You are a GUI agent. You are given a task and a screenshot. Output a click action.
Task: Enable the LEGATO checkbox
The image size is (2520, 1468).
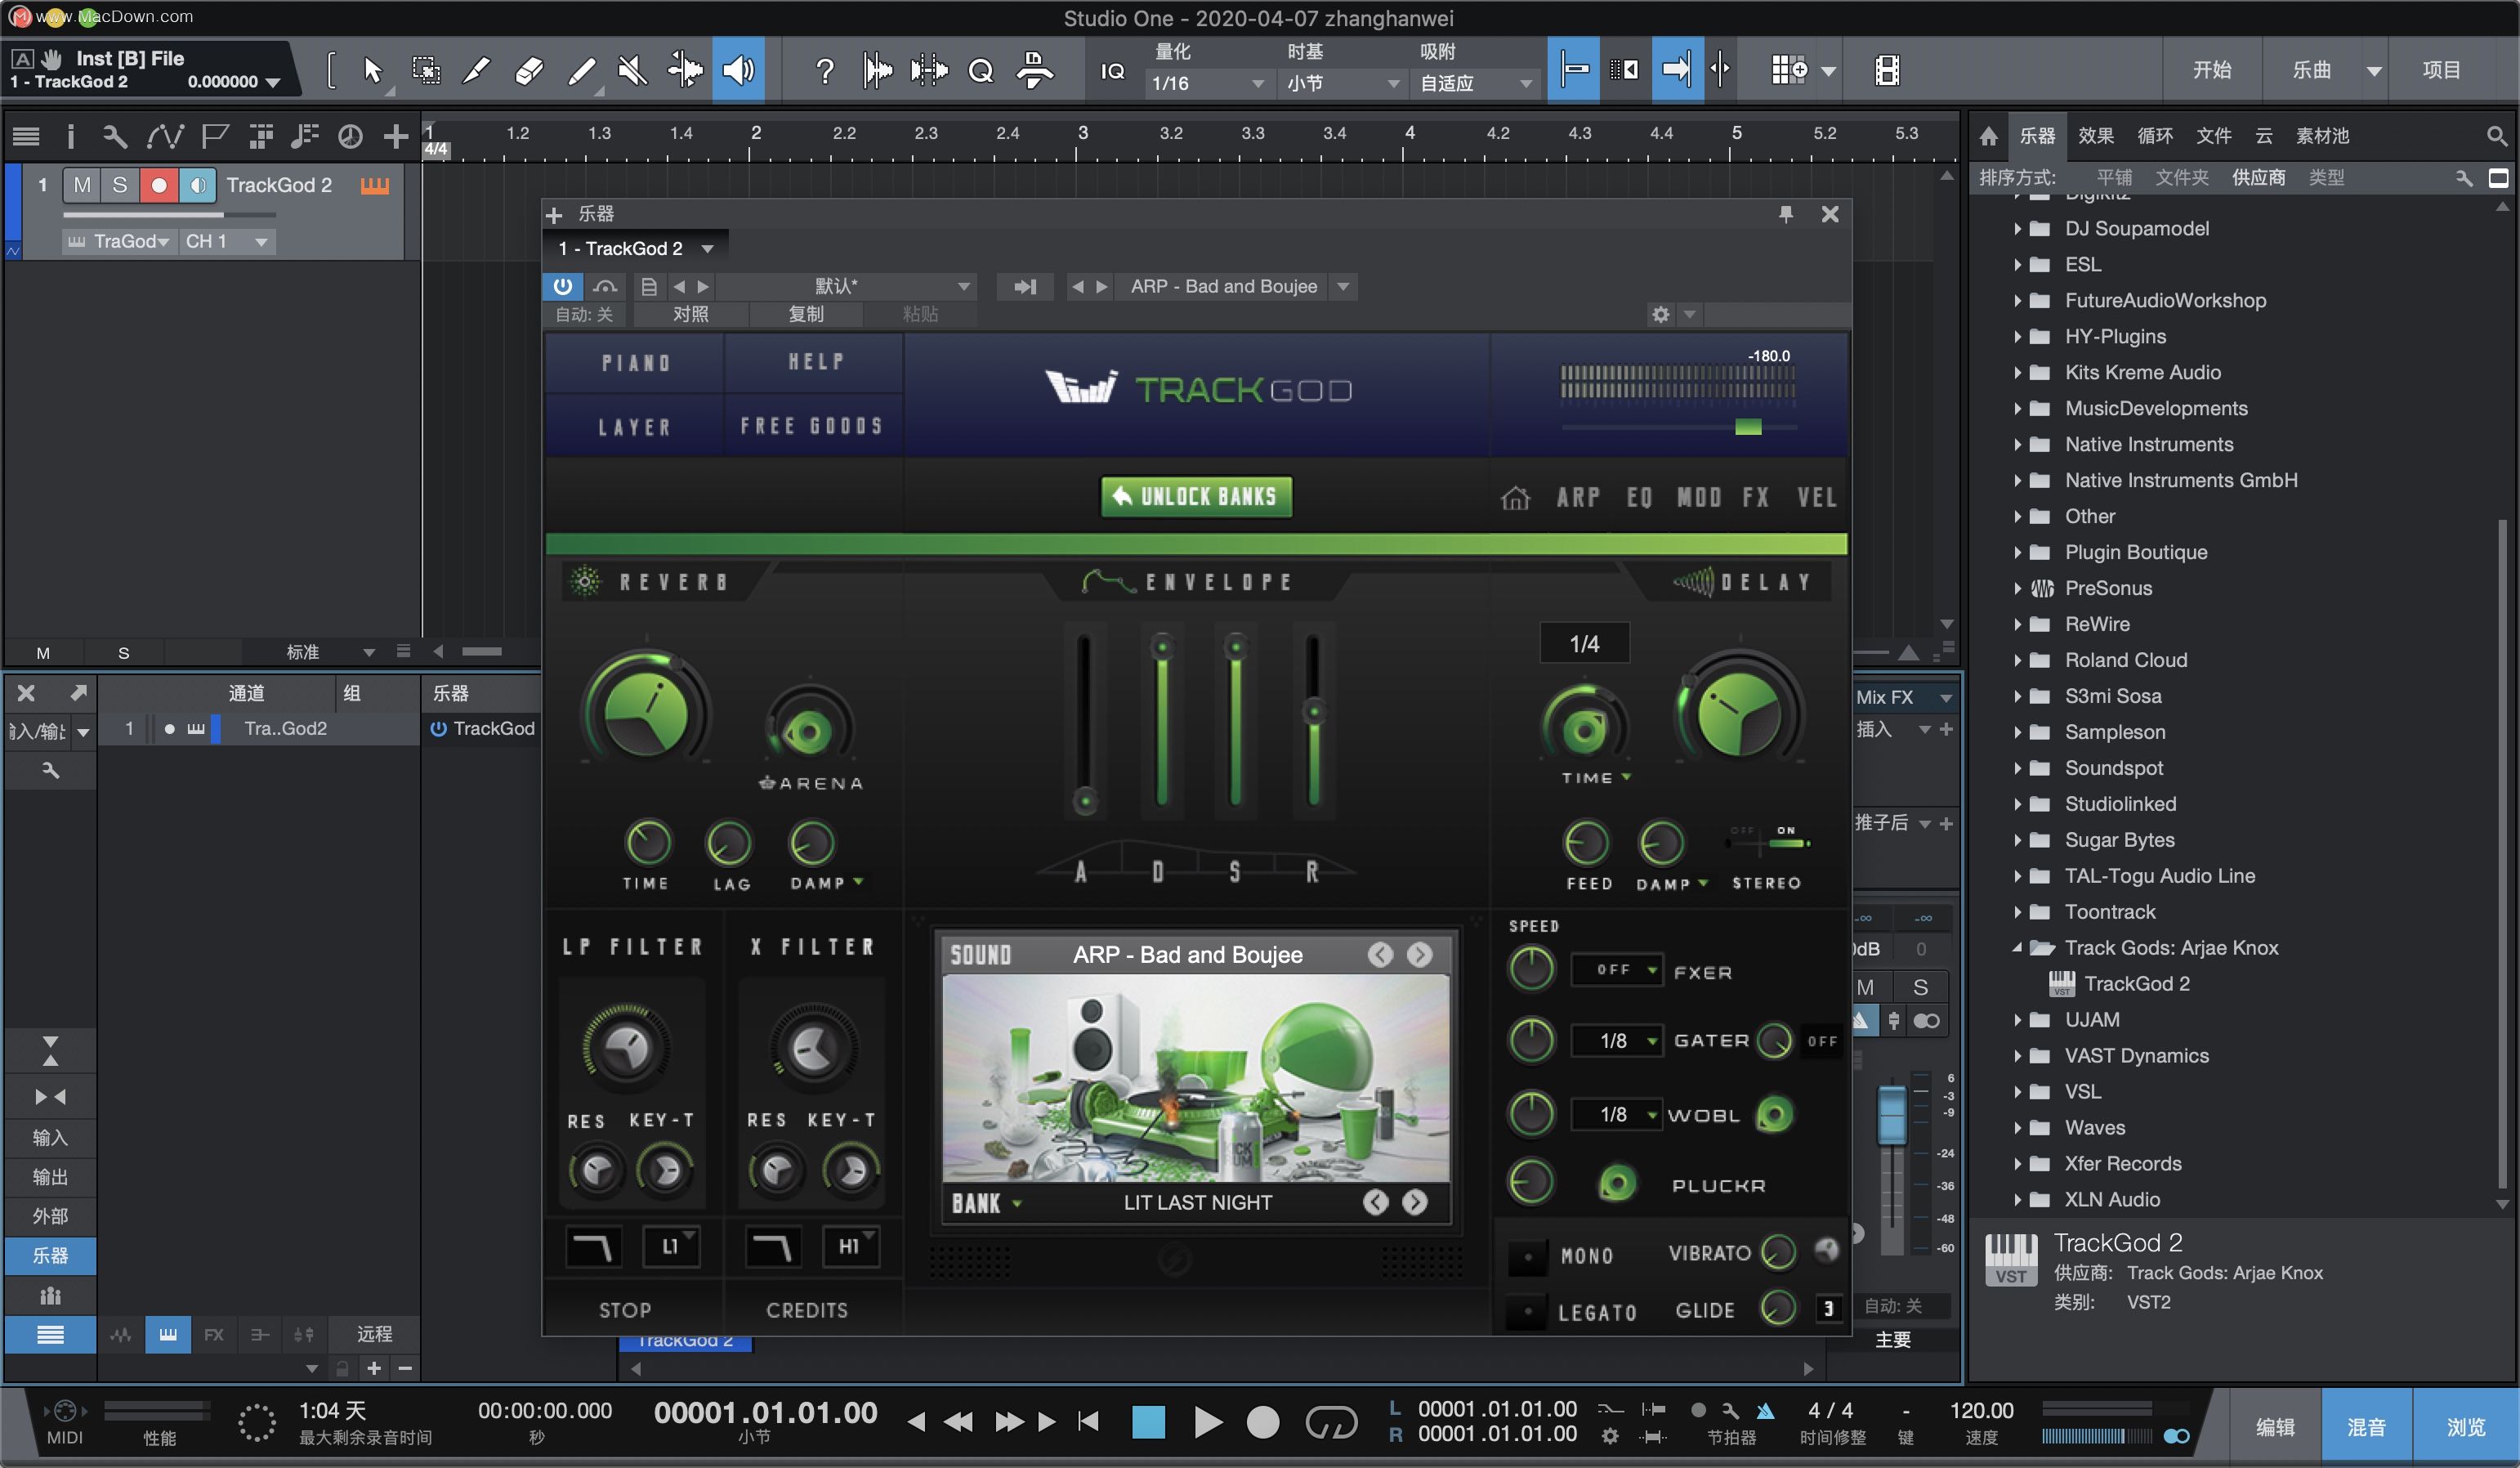pyautogui.click(x=1527, y=1311)
